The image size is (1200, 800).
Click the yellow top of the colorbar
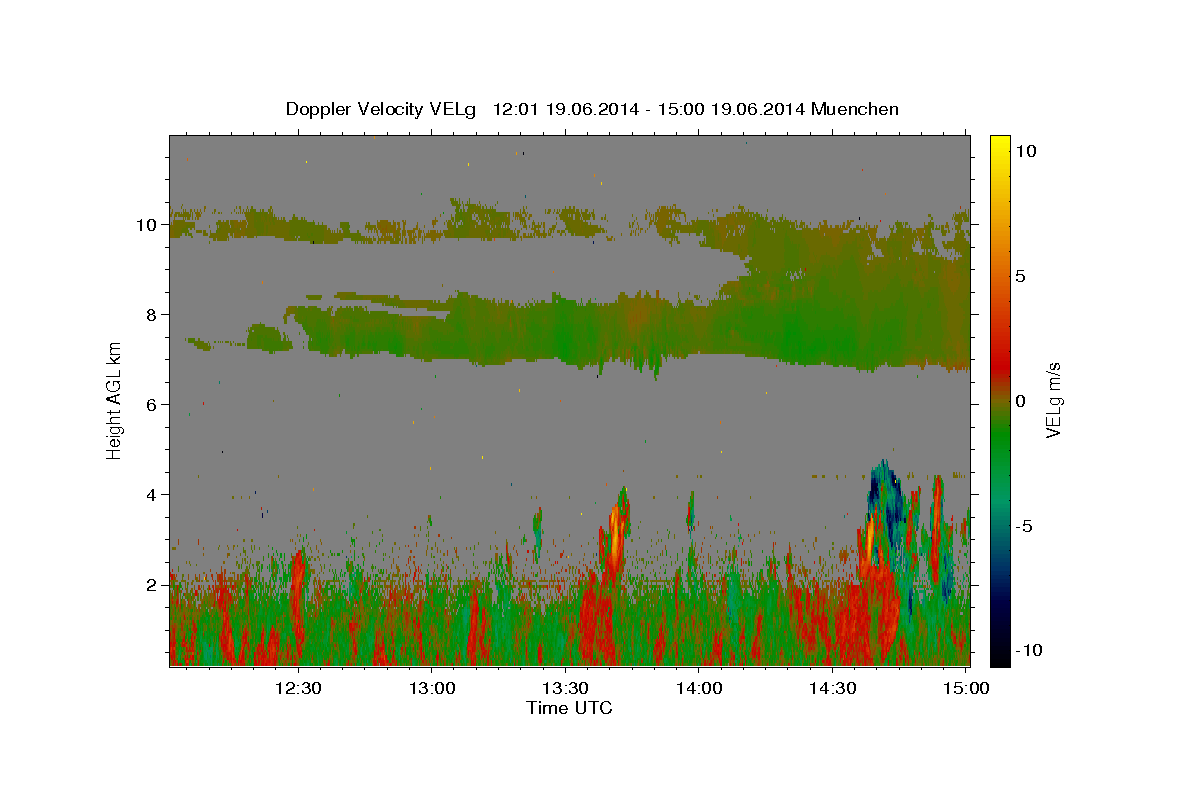pyautogui.click(x=1000, y=145)
